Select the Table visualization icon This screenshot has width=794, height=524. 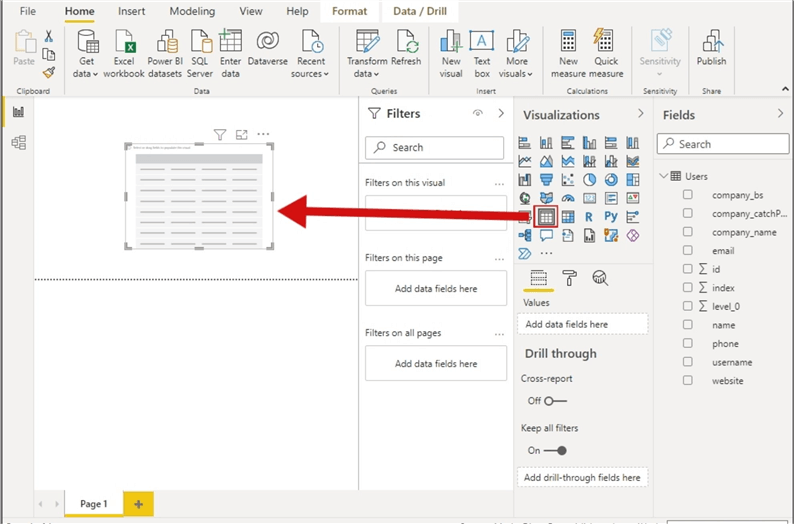(x=546, y=216)
